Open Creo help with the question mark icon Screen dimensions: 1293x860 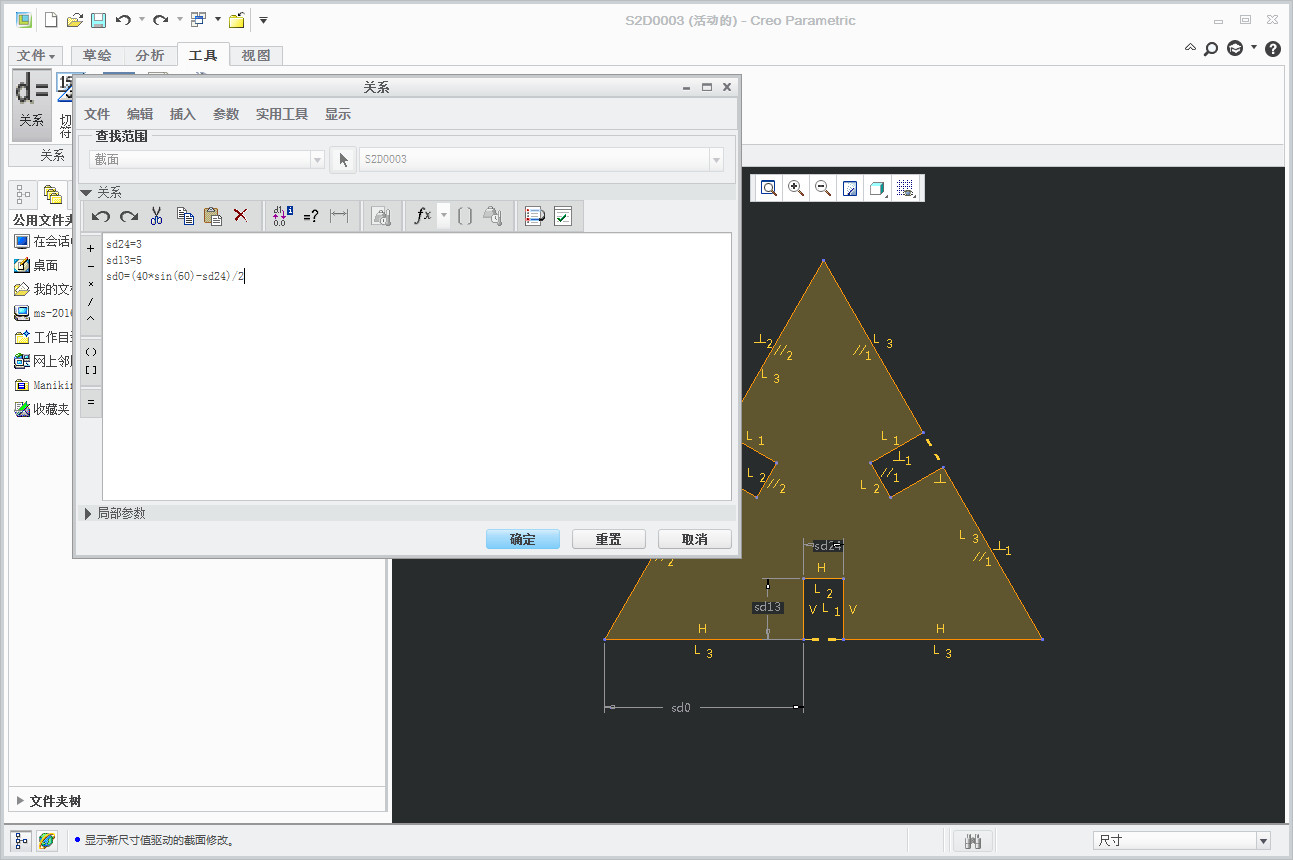coord(1273,48)
